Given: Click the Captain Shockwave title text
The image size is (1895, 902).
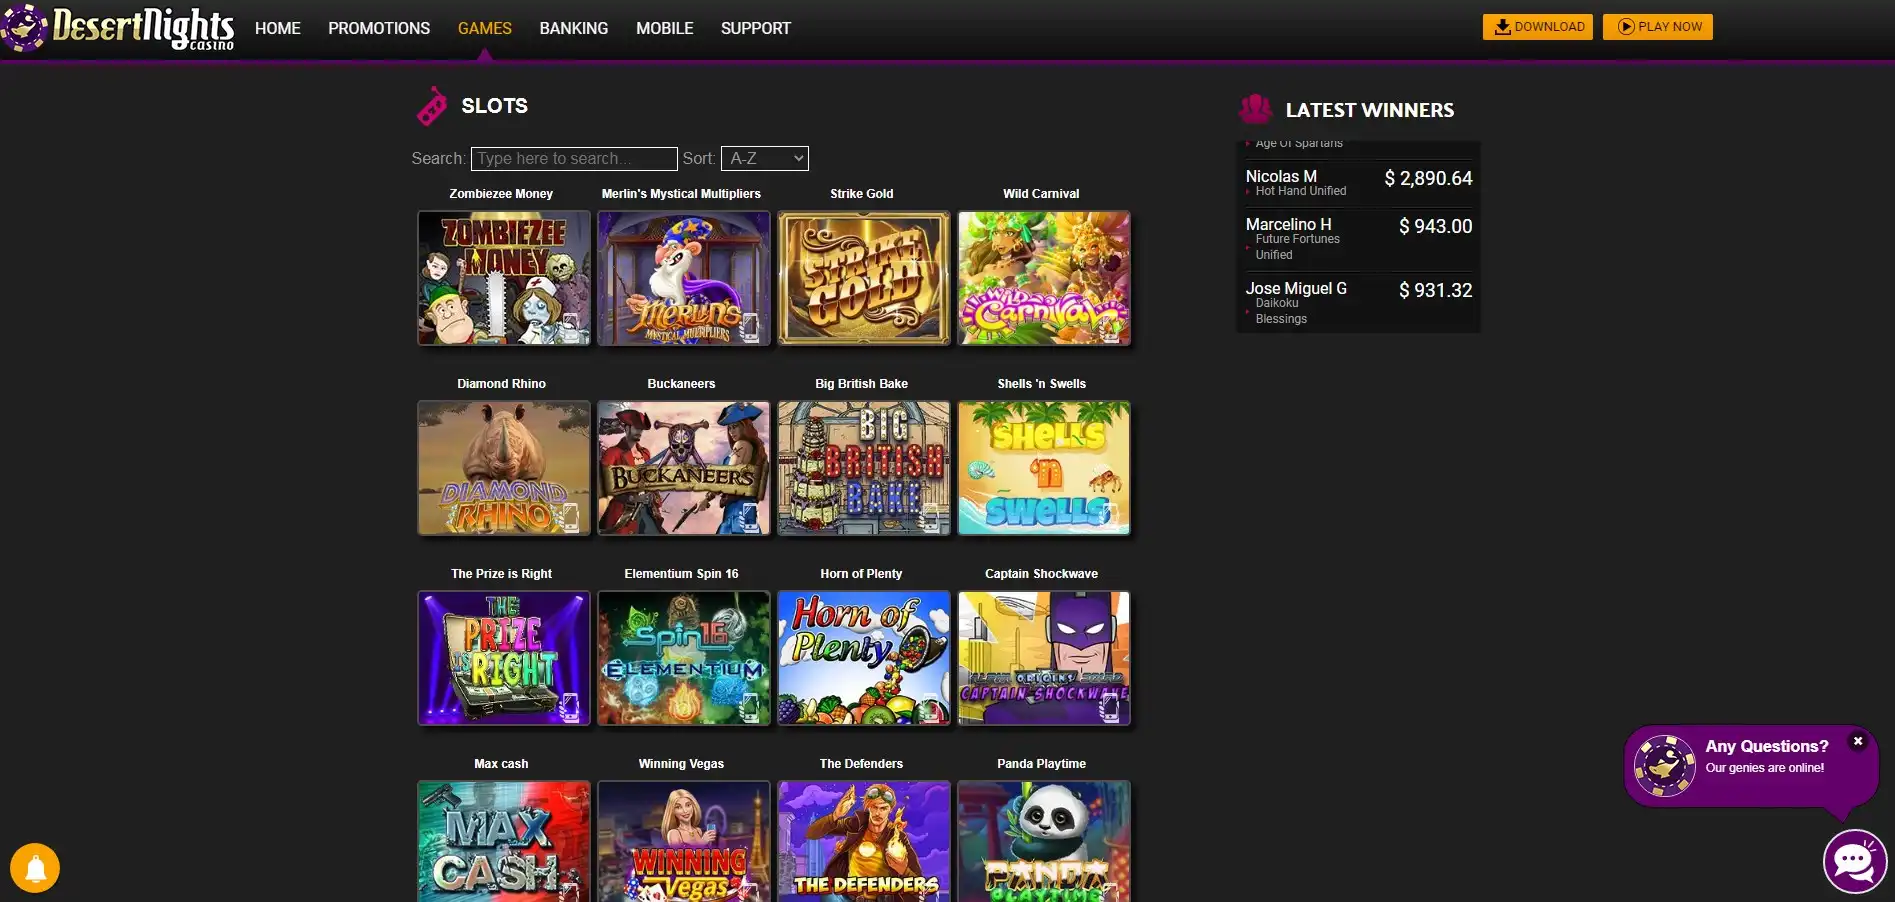Looking at the screenshot, I should click(1041, 574).
